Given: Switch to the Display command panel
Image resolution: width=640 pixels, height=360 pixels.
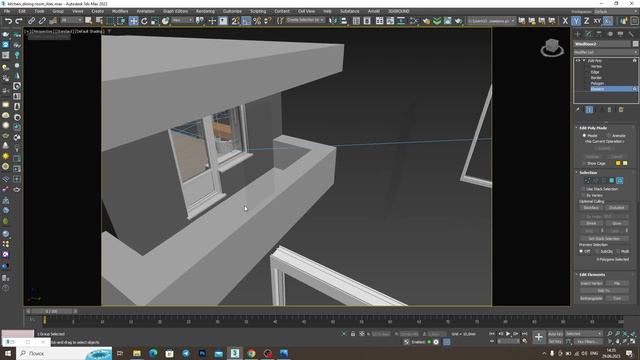Looking at the screenshot, I should click(620, 34).
